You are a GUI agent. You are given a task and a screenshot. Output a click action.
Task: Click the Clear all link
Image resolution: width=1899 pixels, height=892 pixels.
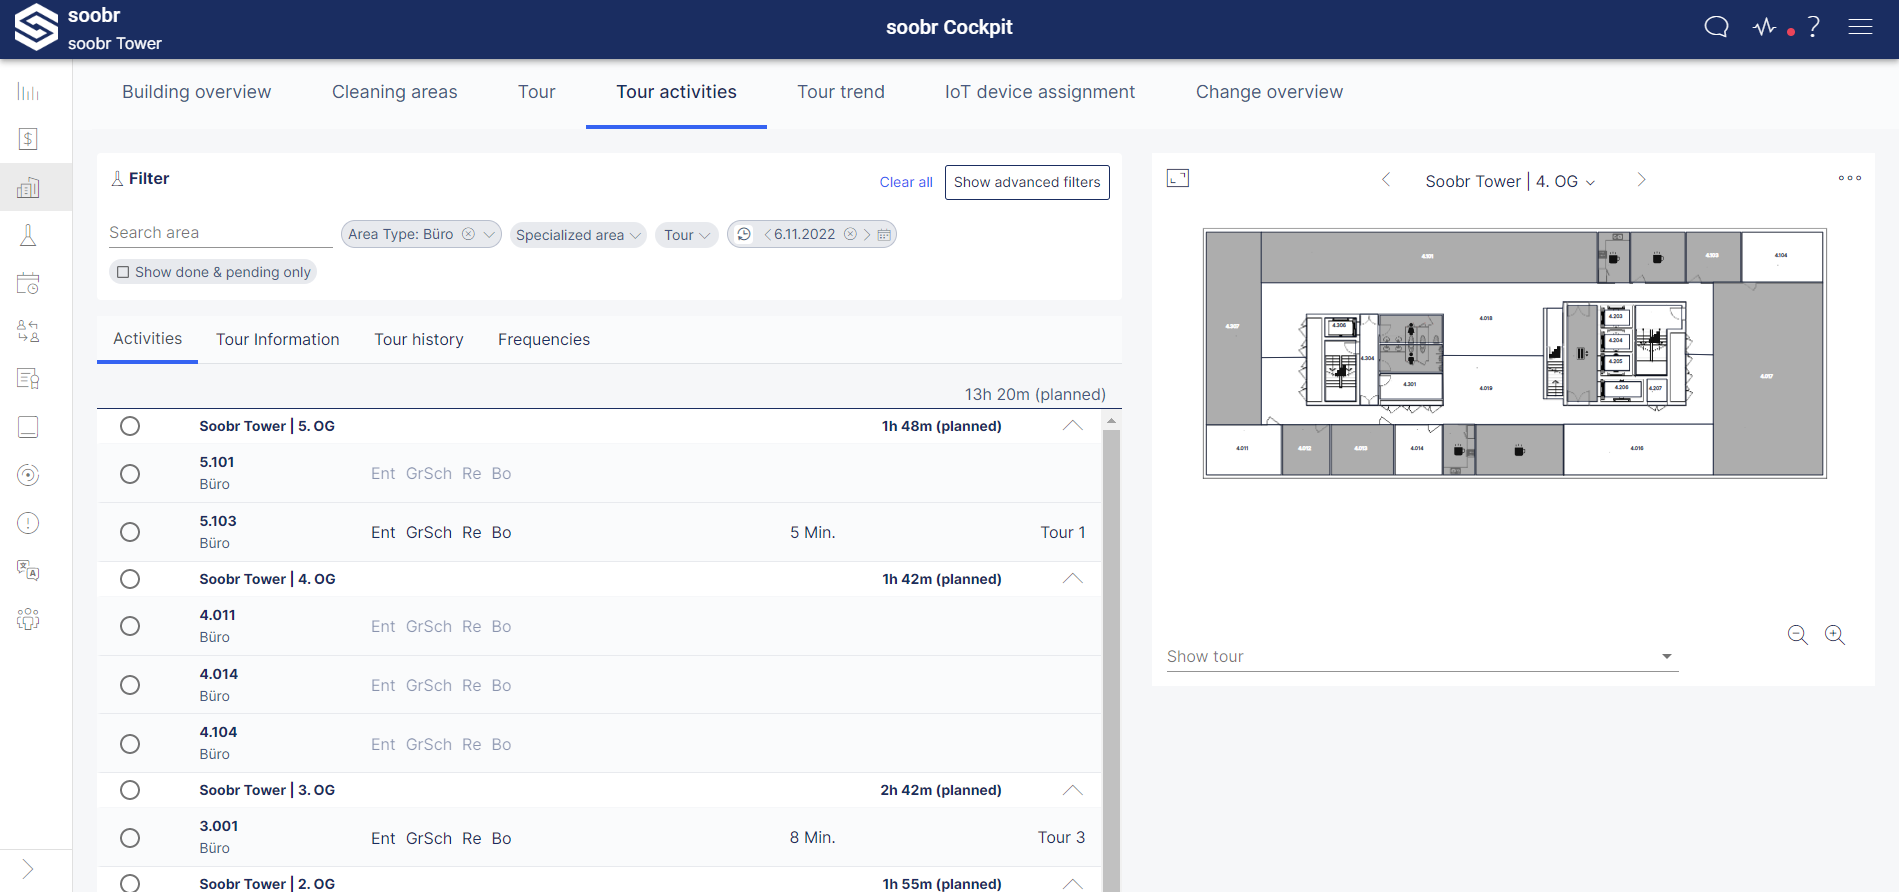(906, 182)
